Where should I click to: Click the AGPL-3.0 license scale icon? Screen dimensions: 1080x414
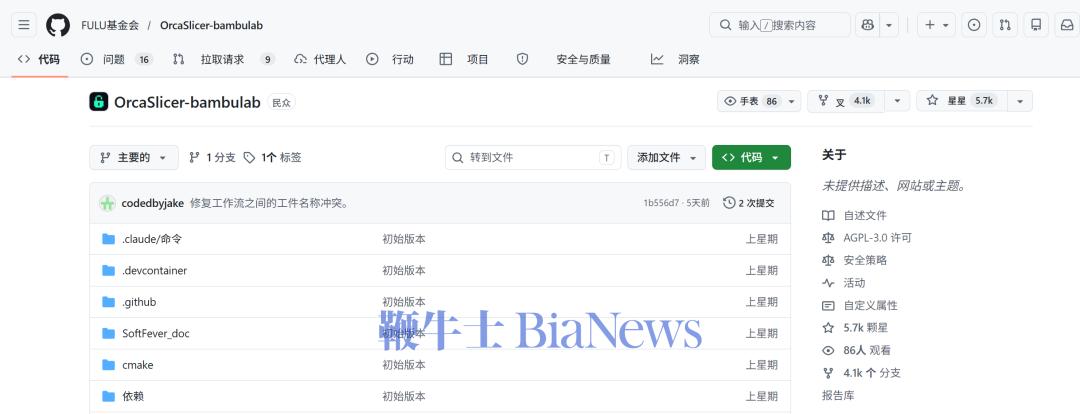coord(828,238)
